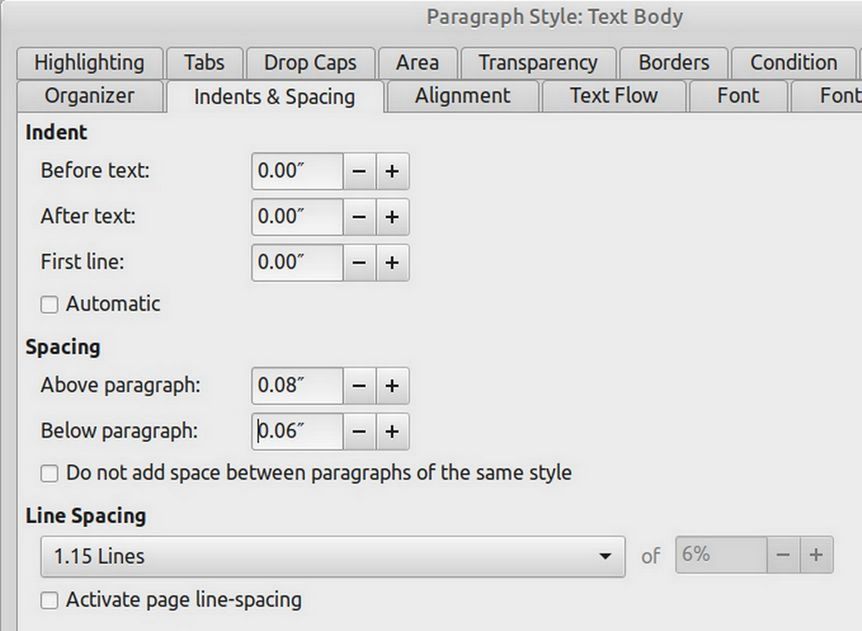Increase the After text indent value
The image size is (862, 631).
tap(392, 217)
